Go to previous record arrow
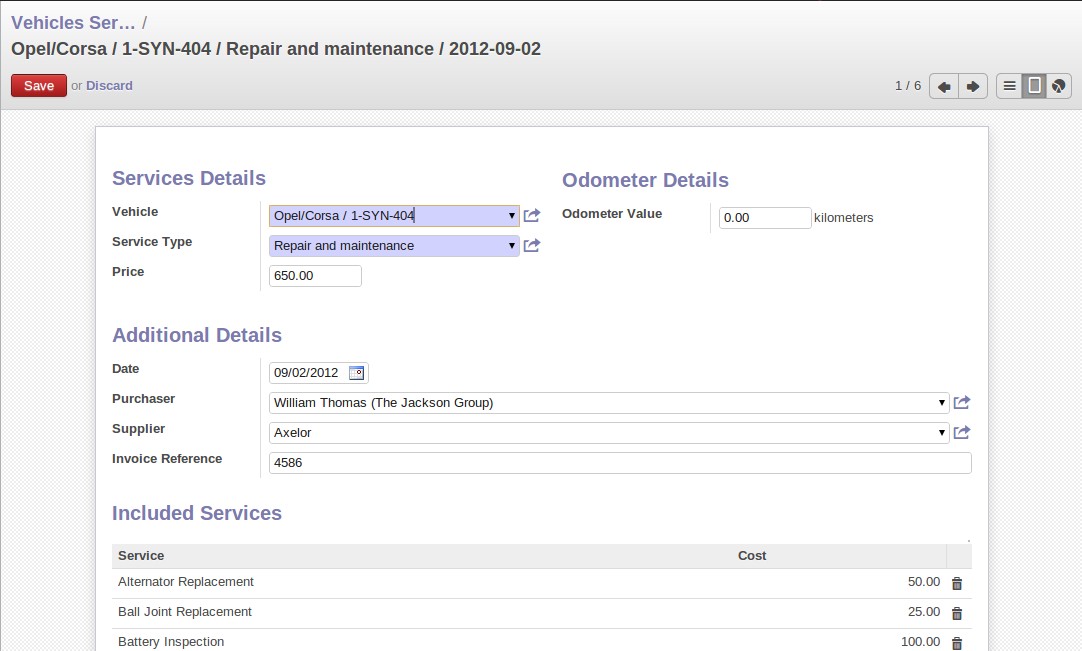Viewport: 1082px width, 651px height. point(943,86)
